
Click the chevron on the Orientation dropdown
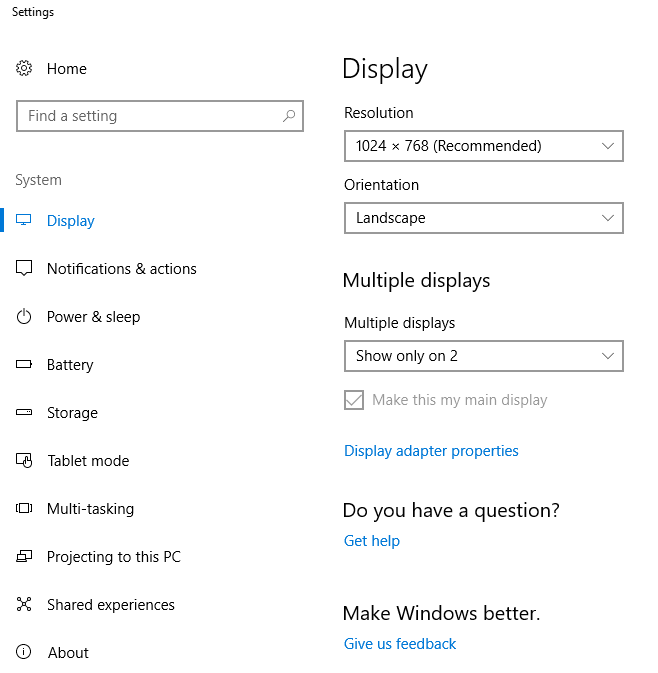[608, 218]
